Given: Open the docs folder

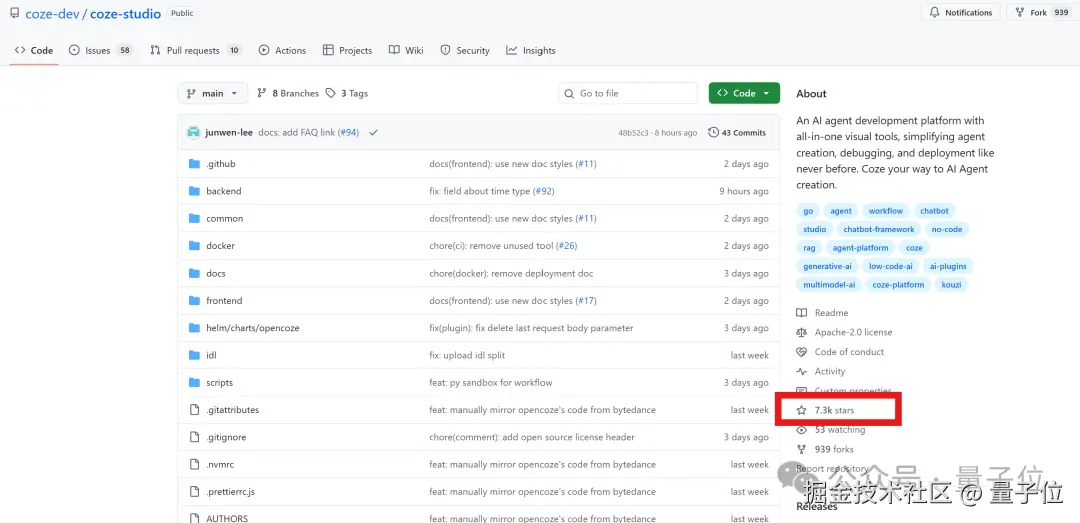Looking at the screenshot, I should [x=216, y=274].
